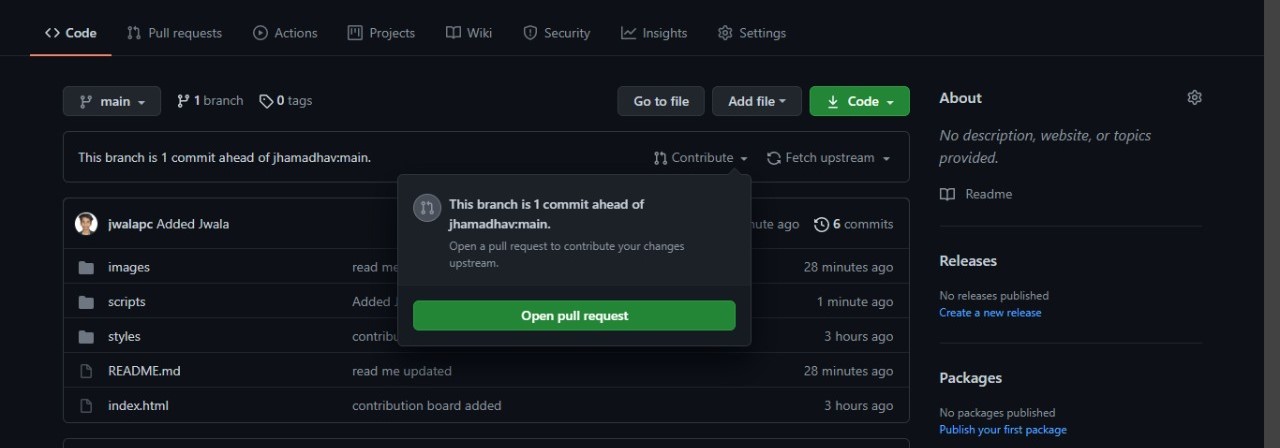
Task: Open the index.html file
Action: 138,405
